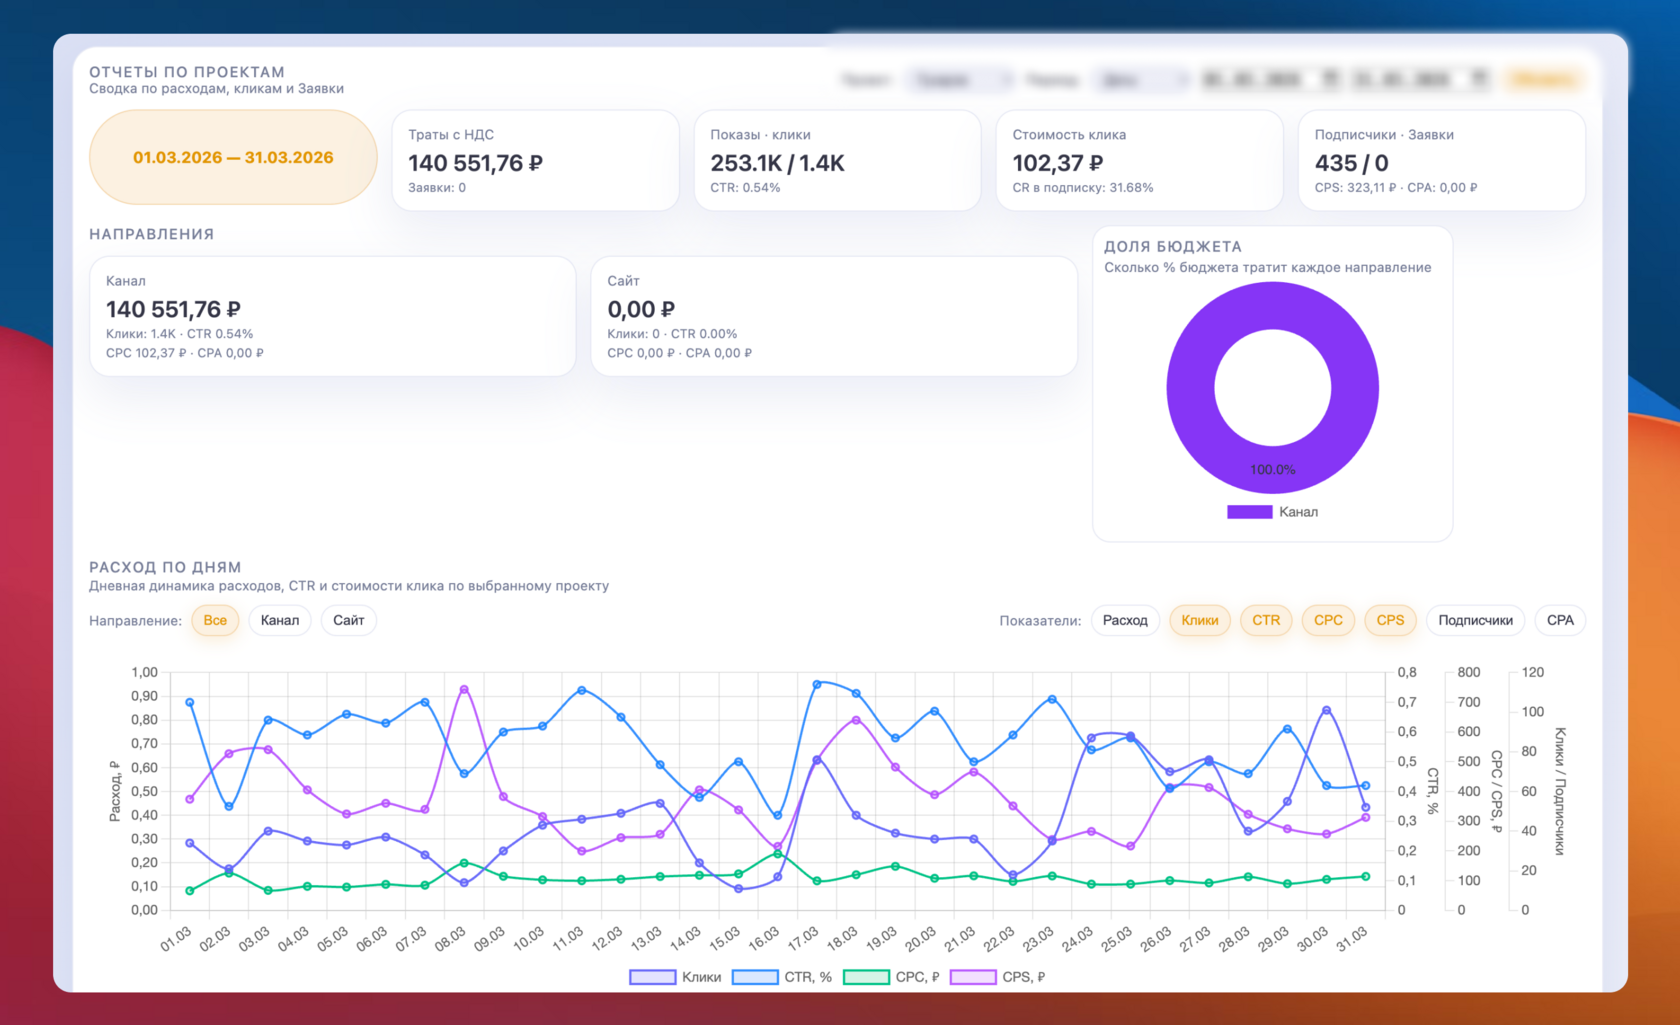Select the Сайт direction filter
Viewport: 1680px width, 1025px height.
(x=348, y=620)
